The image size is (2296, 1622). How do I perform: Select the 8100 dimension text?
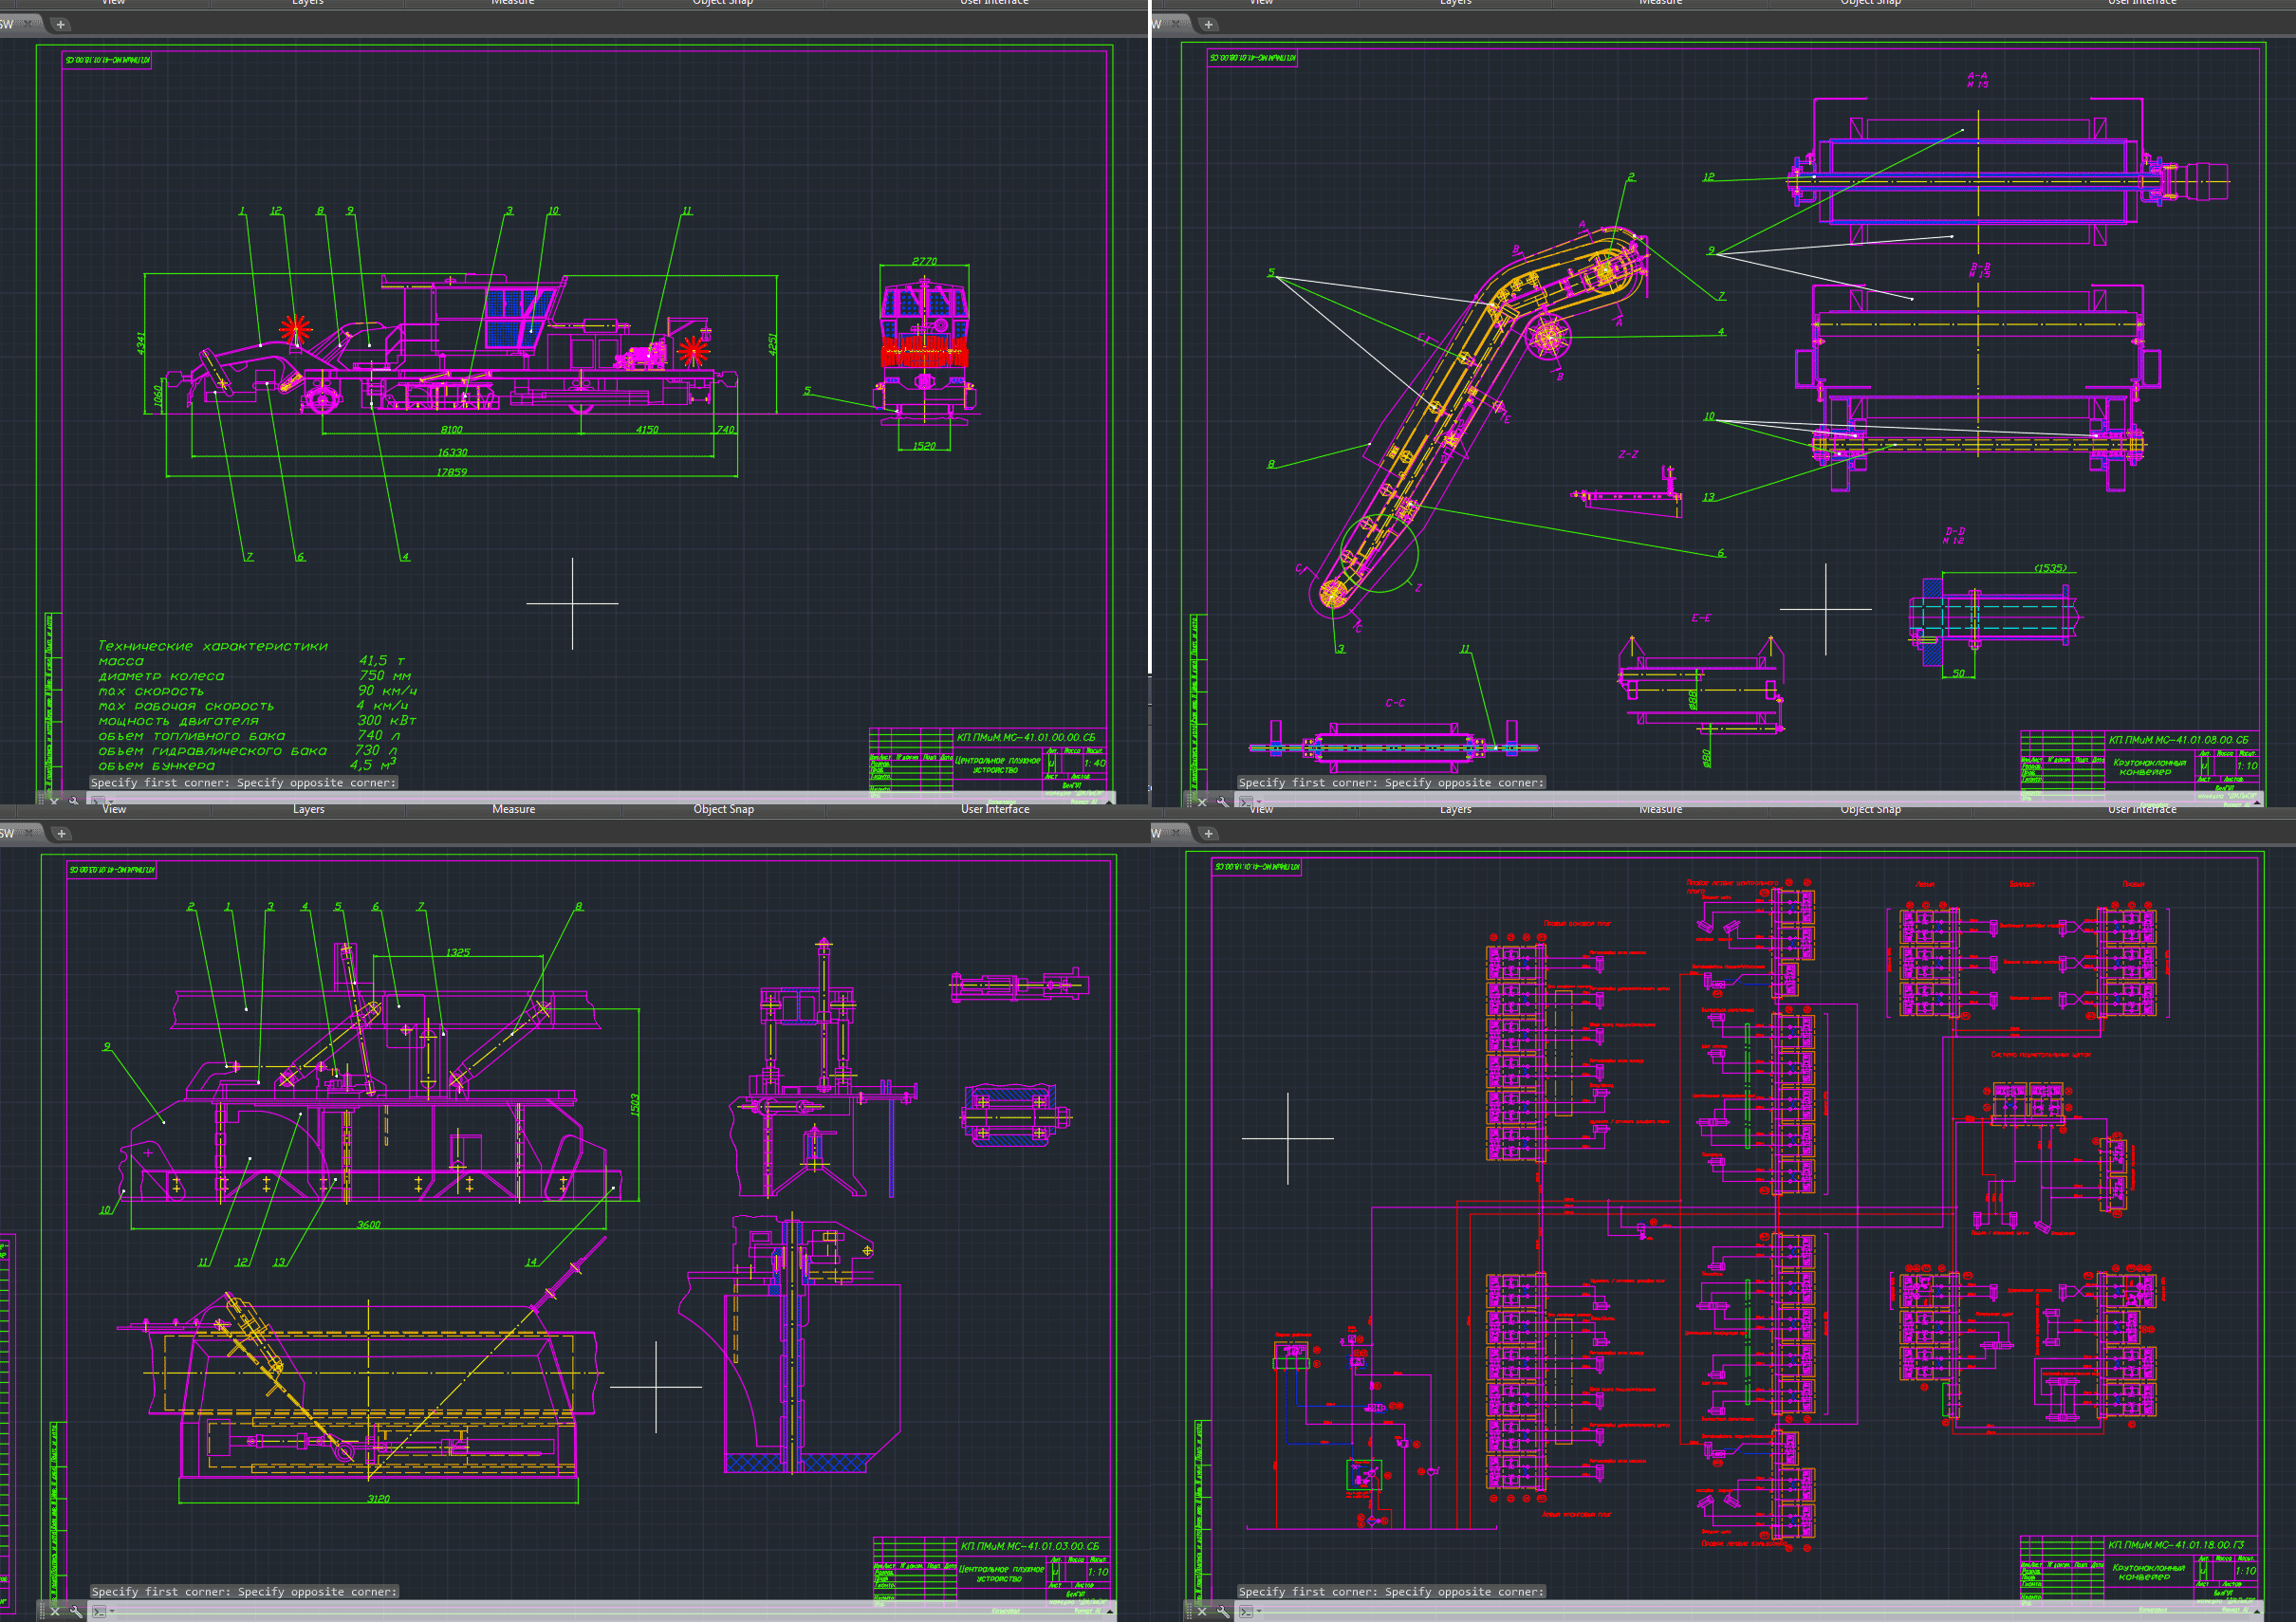click(452, 430)
